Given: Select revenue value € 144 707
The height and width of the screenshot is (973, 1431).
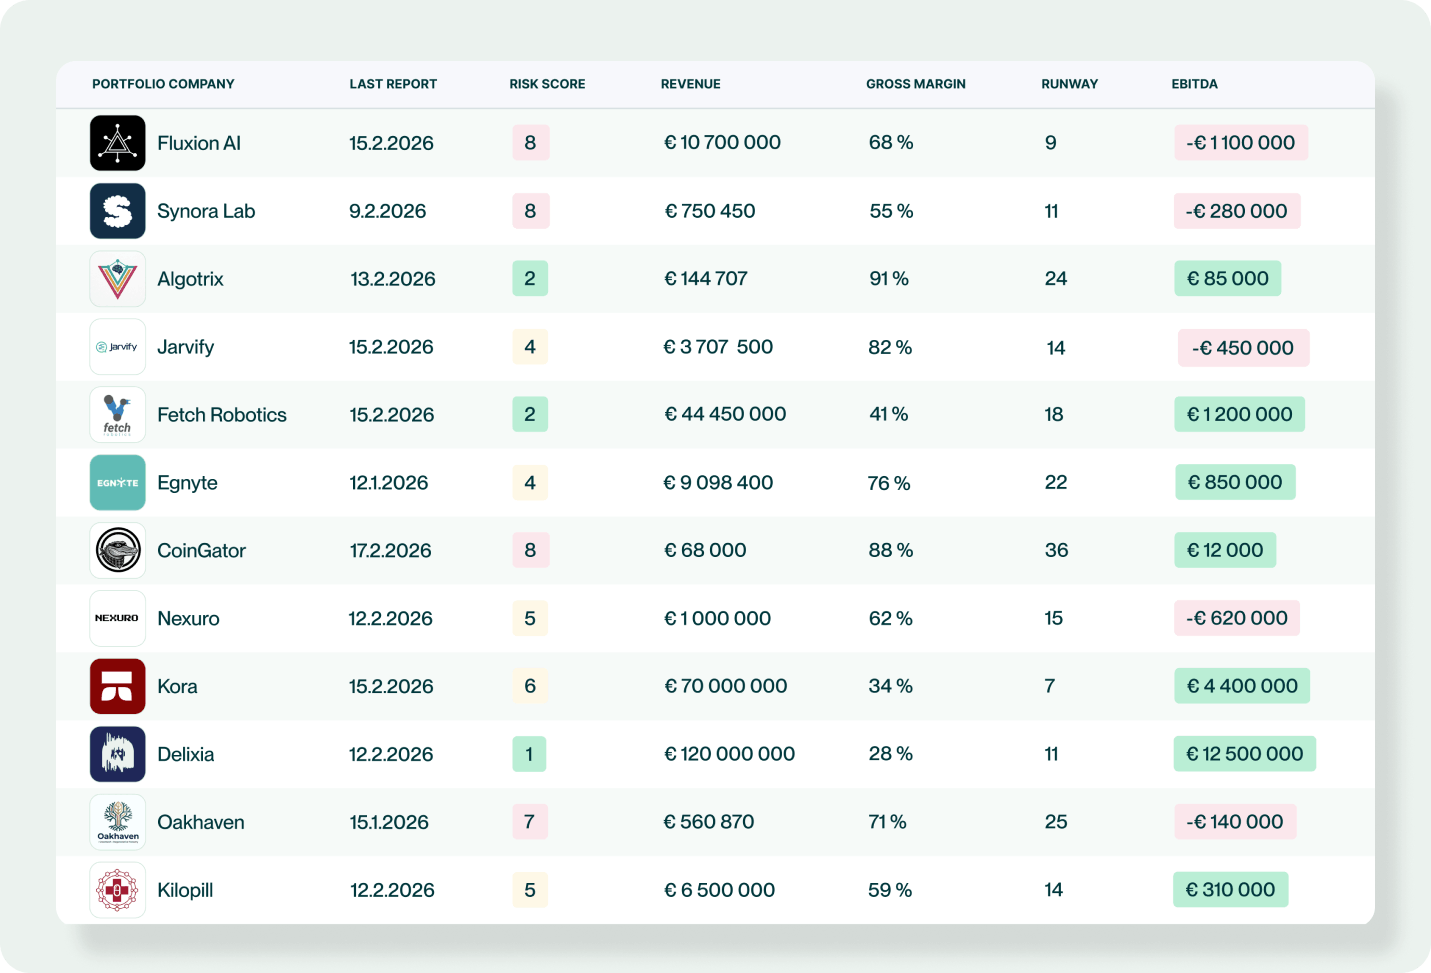Looking at the screenshot, I should click(706, 279).
